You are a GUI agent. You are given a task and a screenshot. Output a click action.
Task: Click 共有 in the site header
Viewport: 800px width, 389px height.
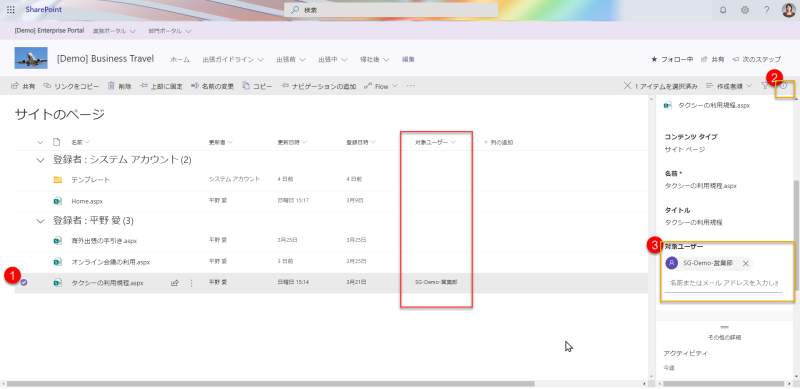[713, 59]
